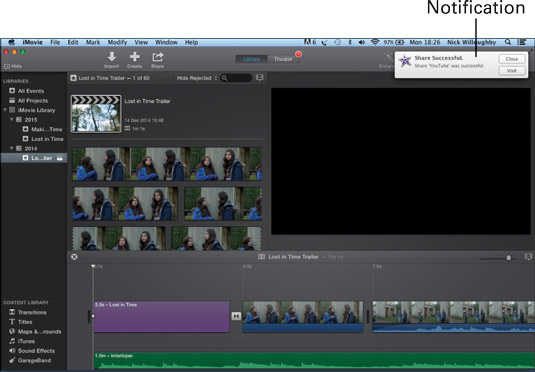Open the Window menu
The width and height of the screenshot is (535, 372).
click(x=166, y=42)
